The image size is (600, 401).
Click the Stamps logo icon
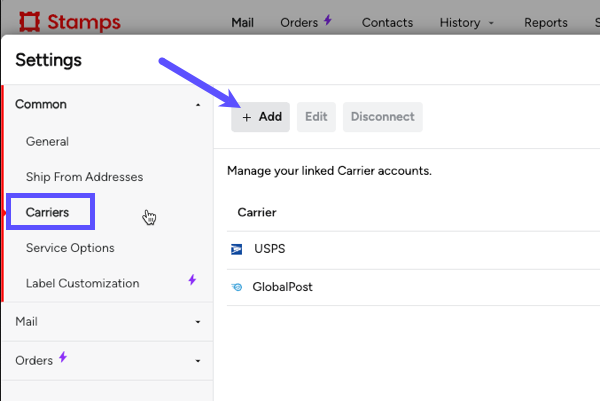coord(29,22)
